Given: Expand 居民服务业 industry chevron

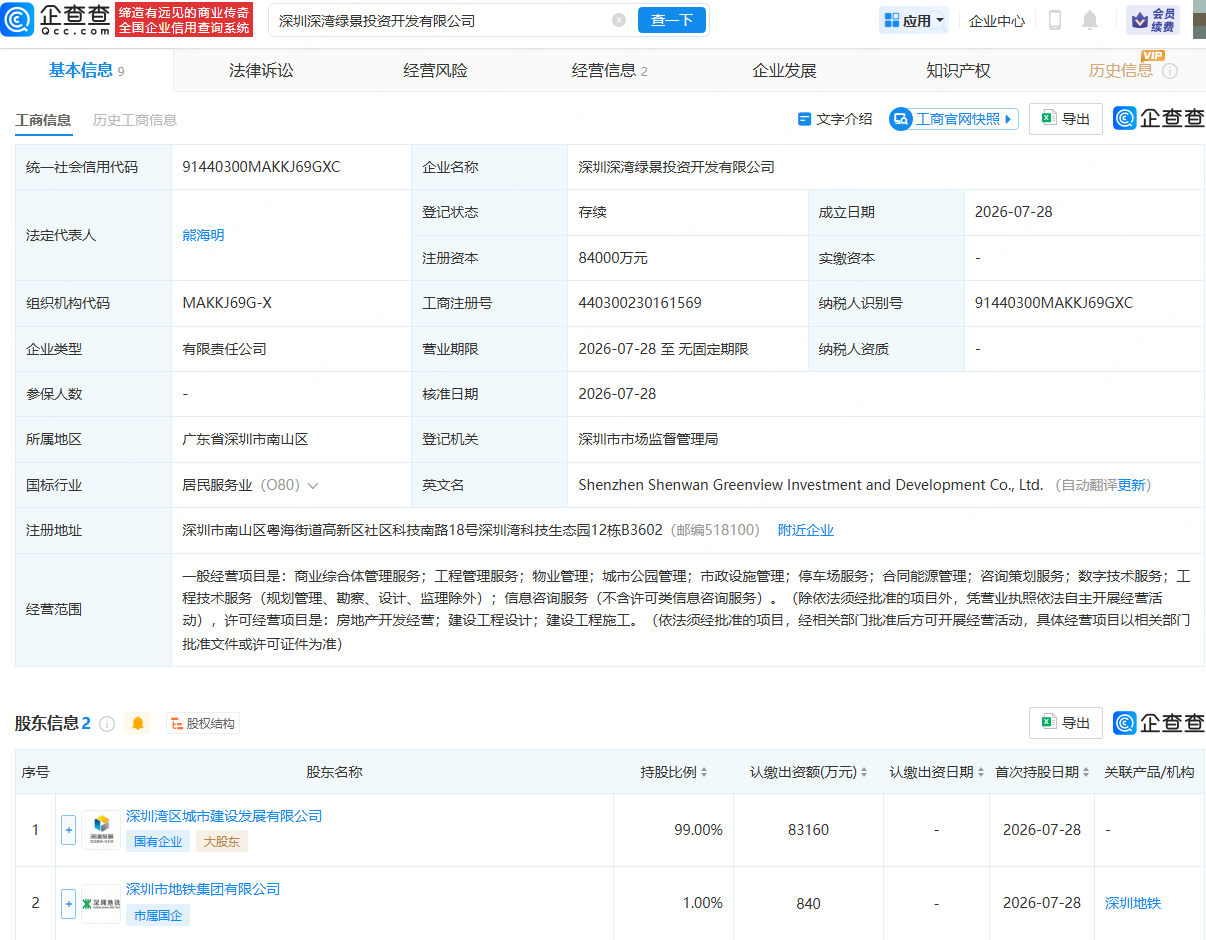Looking at the screenshot, I should tap(313, 485).
